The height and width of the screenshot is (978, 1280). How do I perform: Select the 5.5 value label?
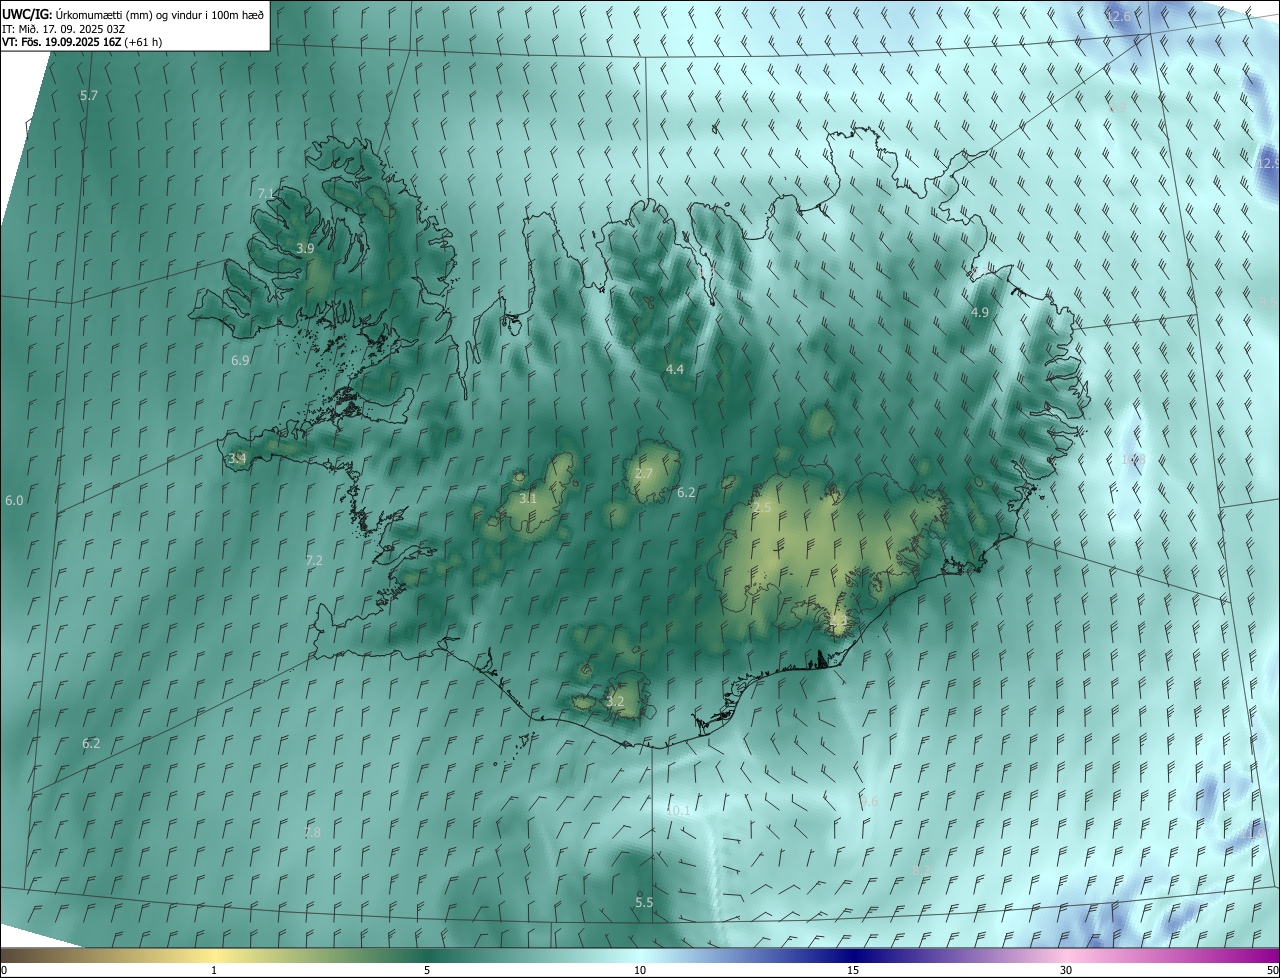click(644, 902)
